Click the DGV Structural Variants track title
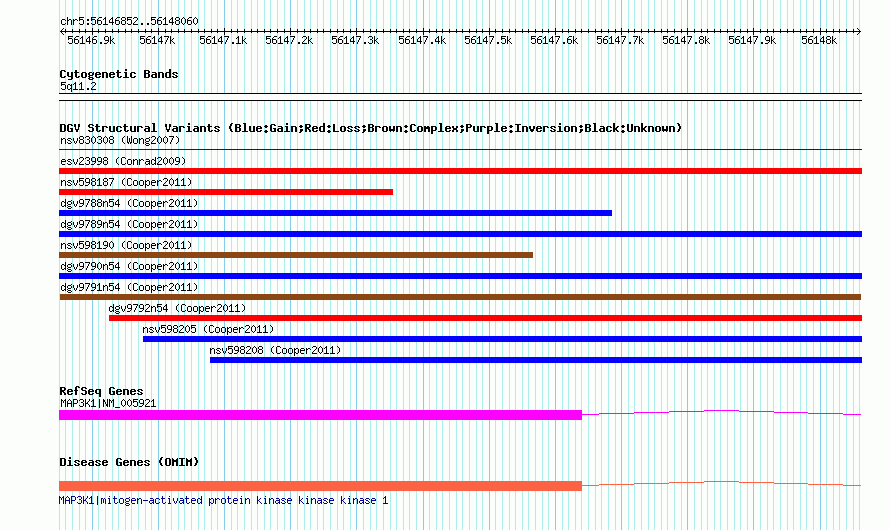The width and height of the screenshot is (890, 530). [x=370, y=128]
